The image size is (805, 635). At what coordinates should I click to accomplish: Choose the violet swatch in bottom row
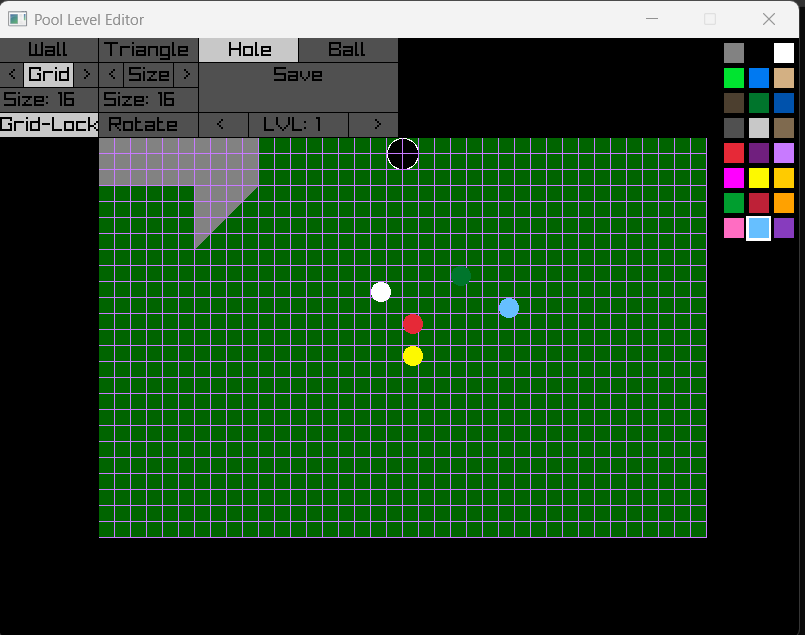(x=783, y=228)
